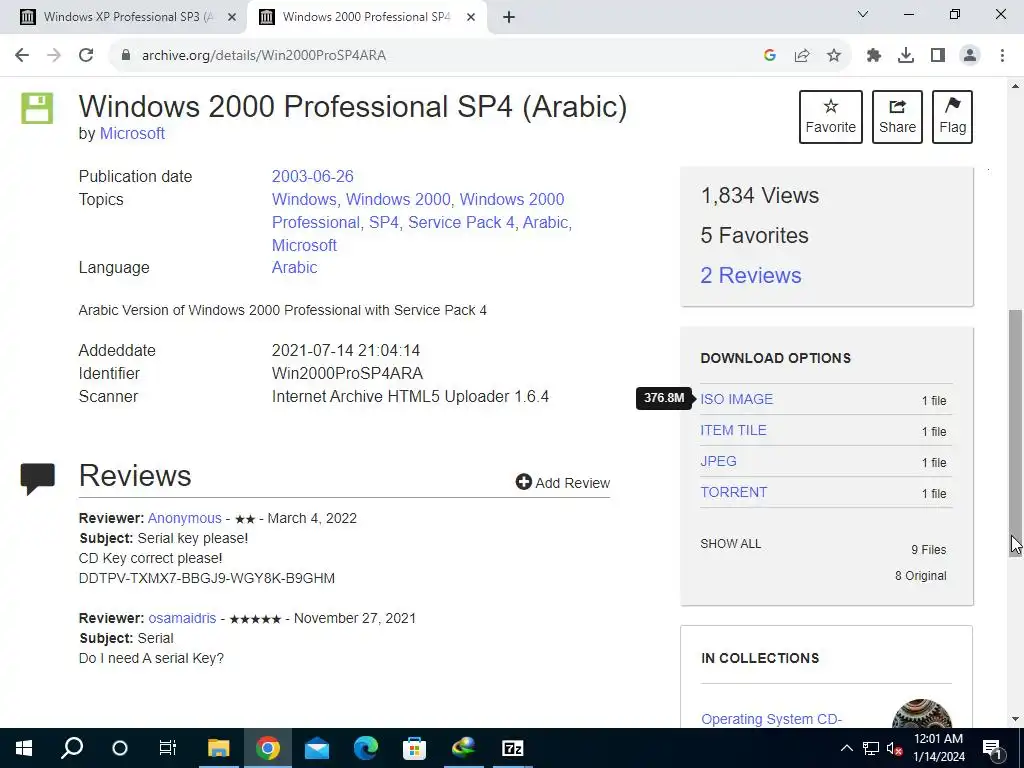Screen dimensions: 1024x768
Task: Open the Google icon in address bar
Action: point(770,56)
